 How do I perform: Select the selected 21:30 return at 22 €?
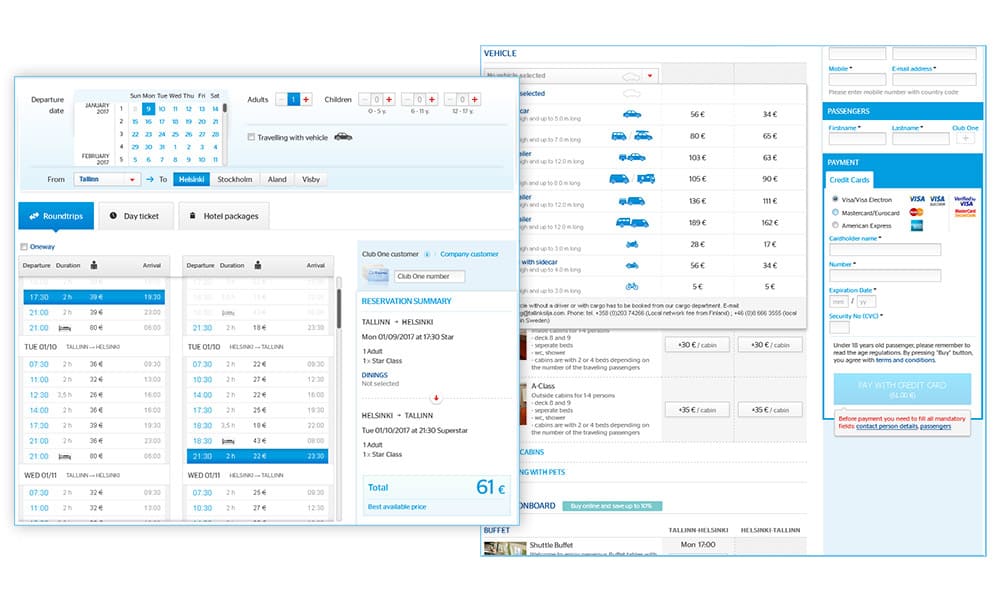click(258, 456)
